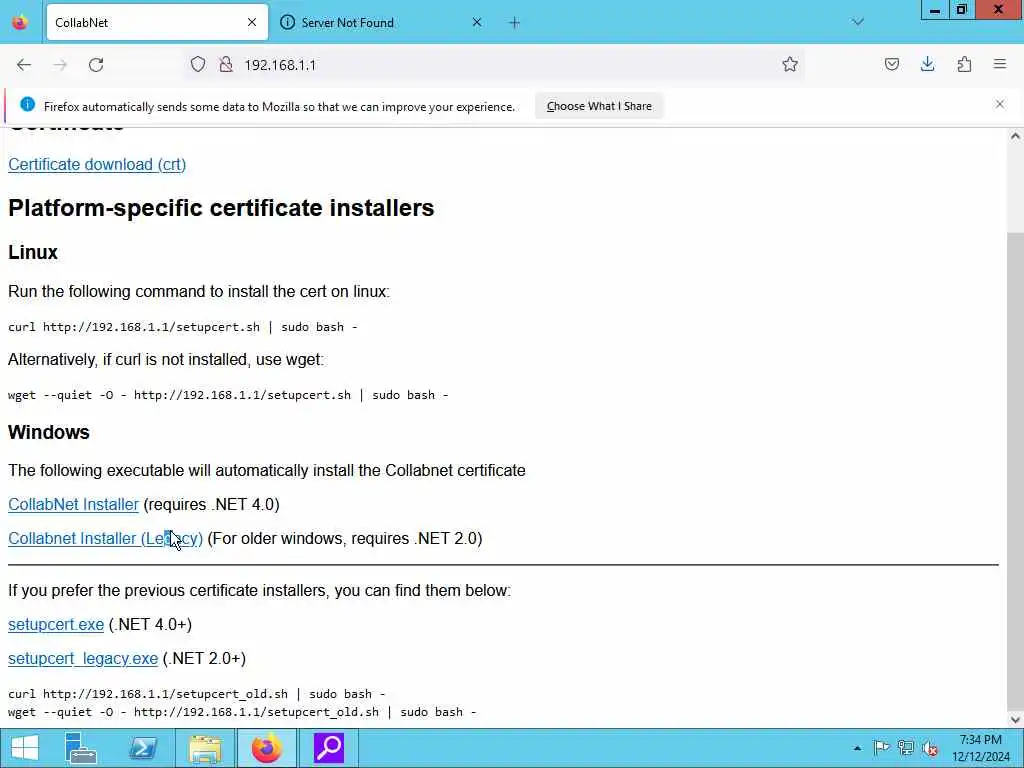Click the Platform-specific certificate installers heading

(x=221, y=208)
